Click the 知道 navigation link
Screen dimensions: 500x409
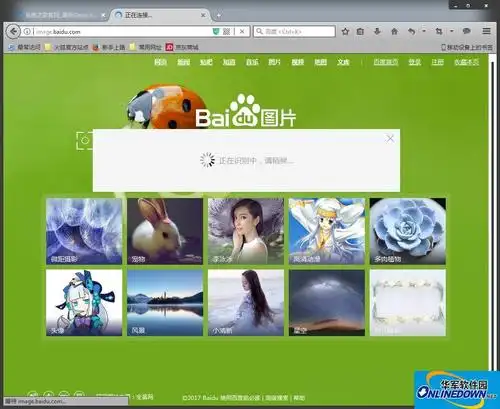coord(229,62)
